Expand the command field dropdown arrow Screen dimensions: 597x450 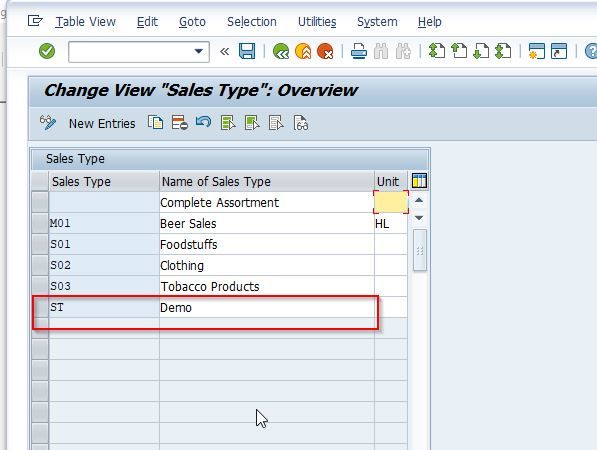[x=198, y=51]
